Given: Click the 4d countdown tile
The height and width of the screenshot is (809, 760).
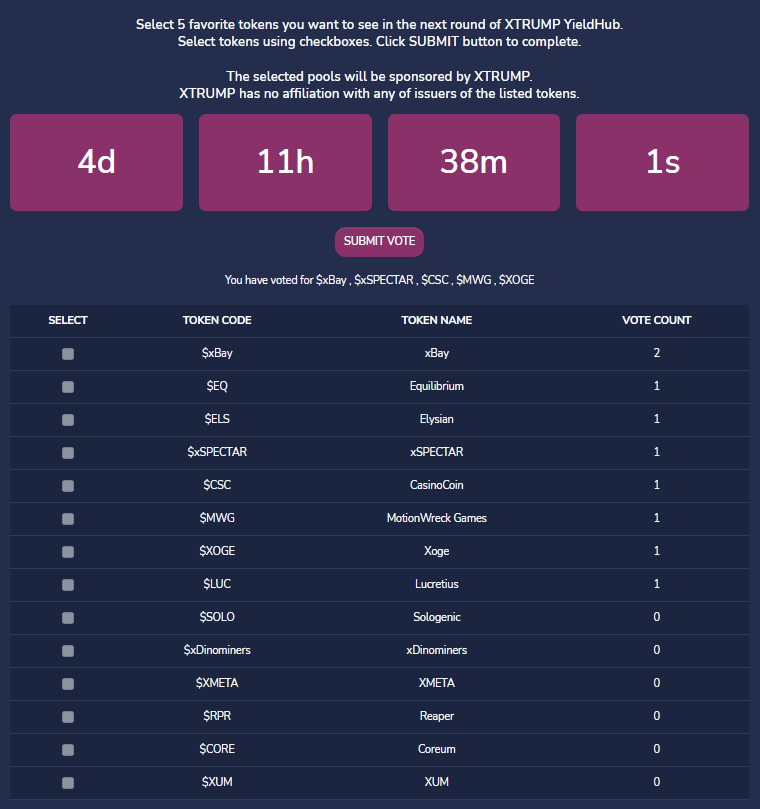Looking at the screenshot, I should pyautogui.click(x=96, y=163).
